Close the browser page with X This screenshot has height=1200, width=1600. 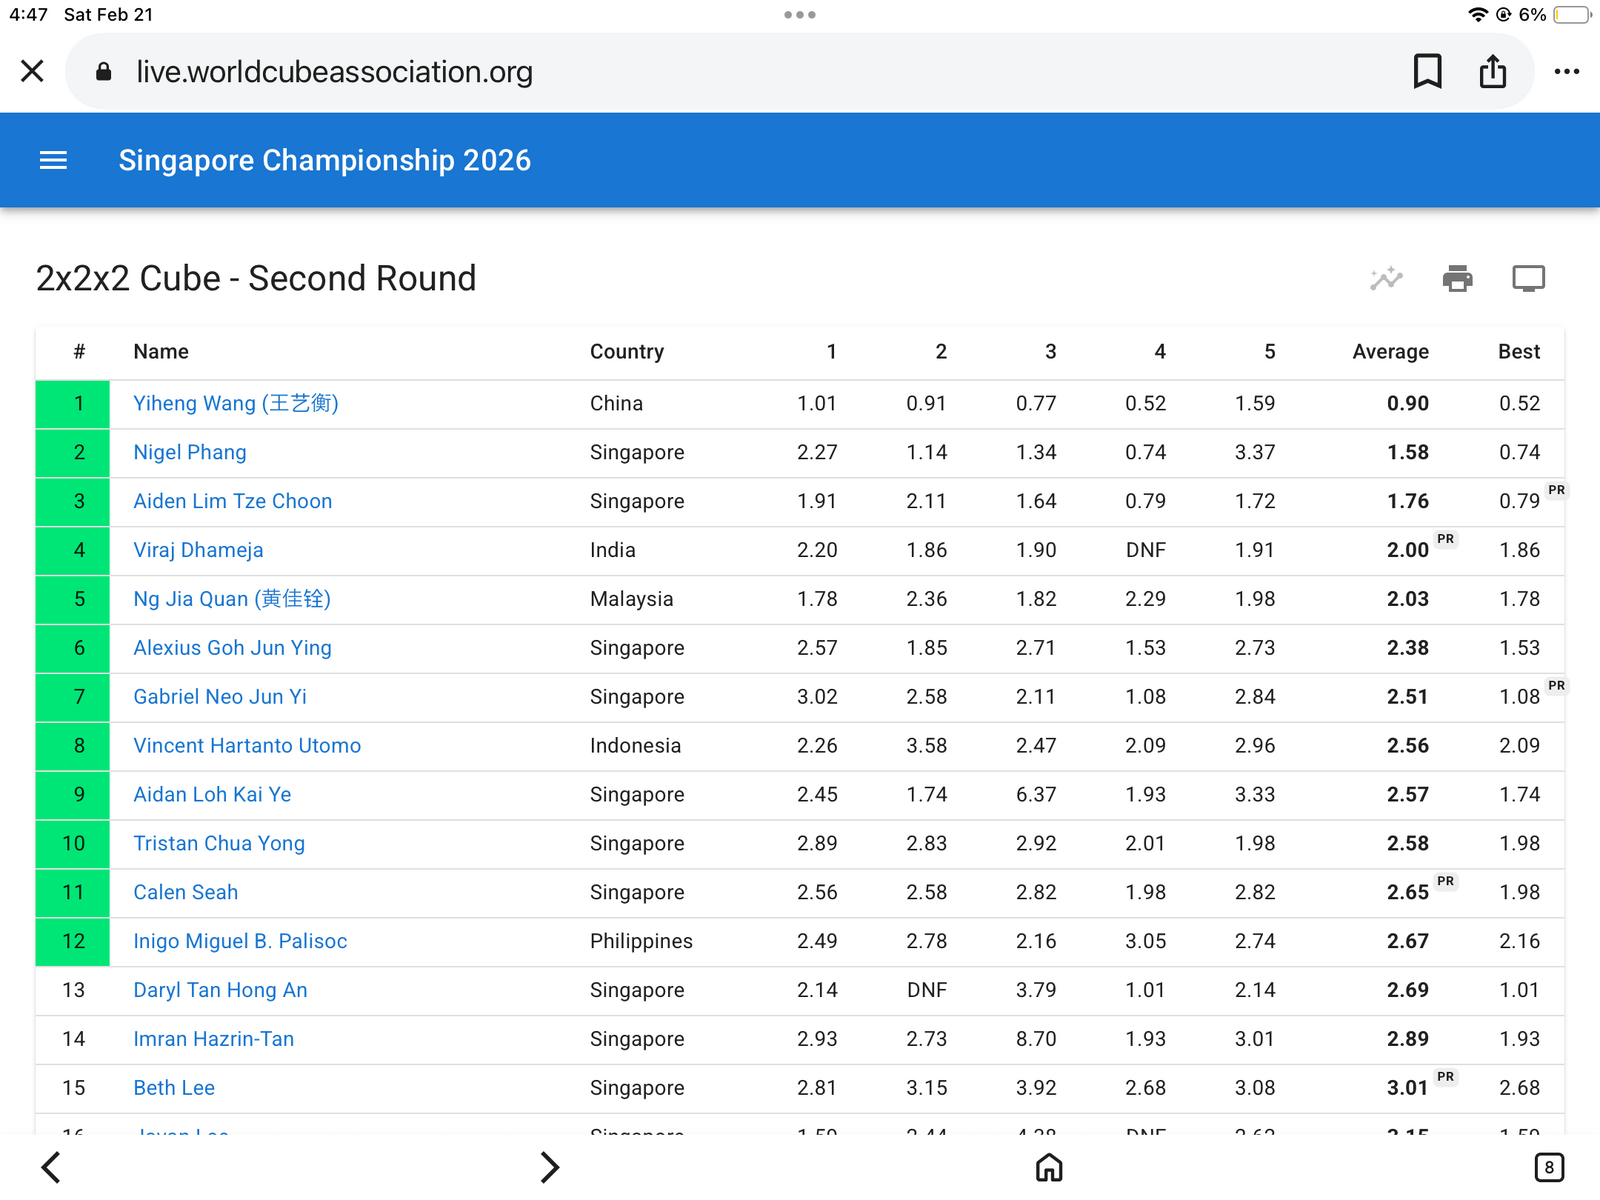32,71
